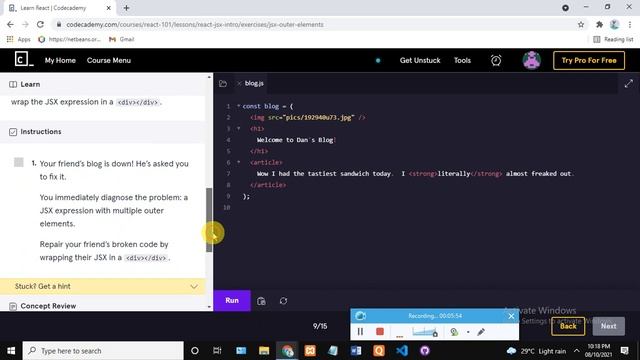Open Visual Studio Code from taskbar
This screenshot has width=640, height=360.
pos(402,351)
